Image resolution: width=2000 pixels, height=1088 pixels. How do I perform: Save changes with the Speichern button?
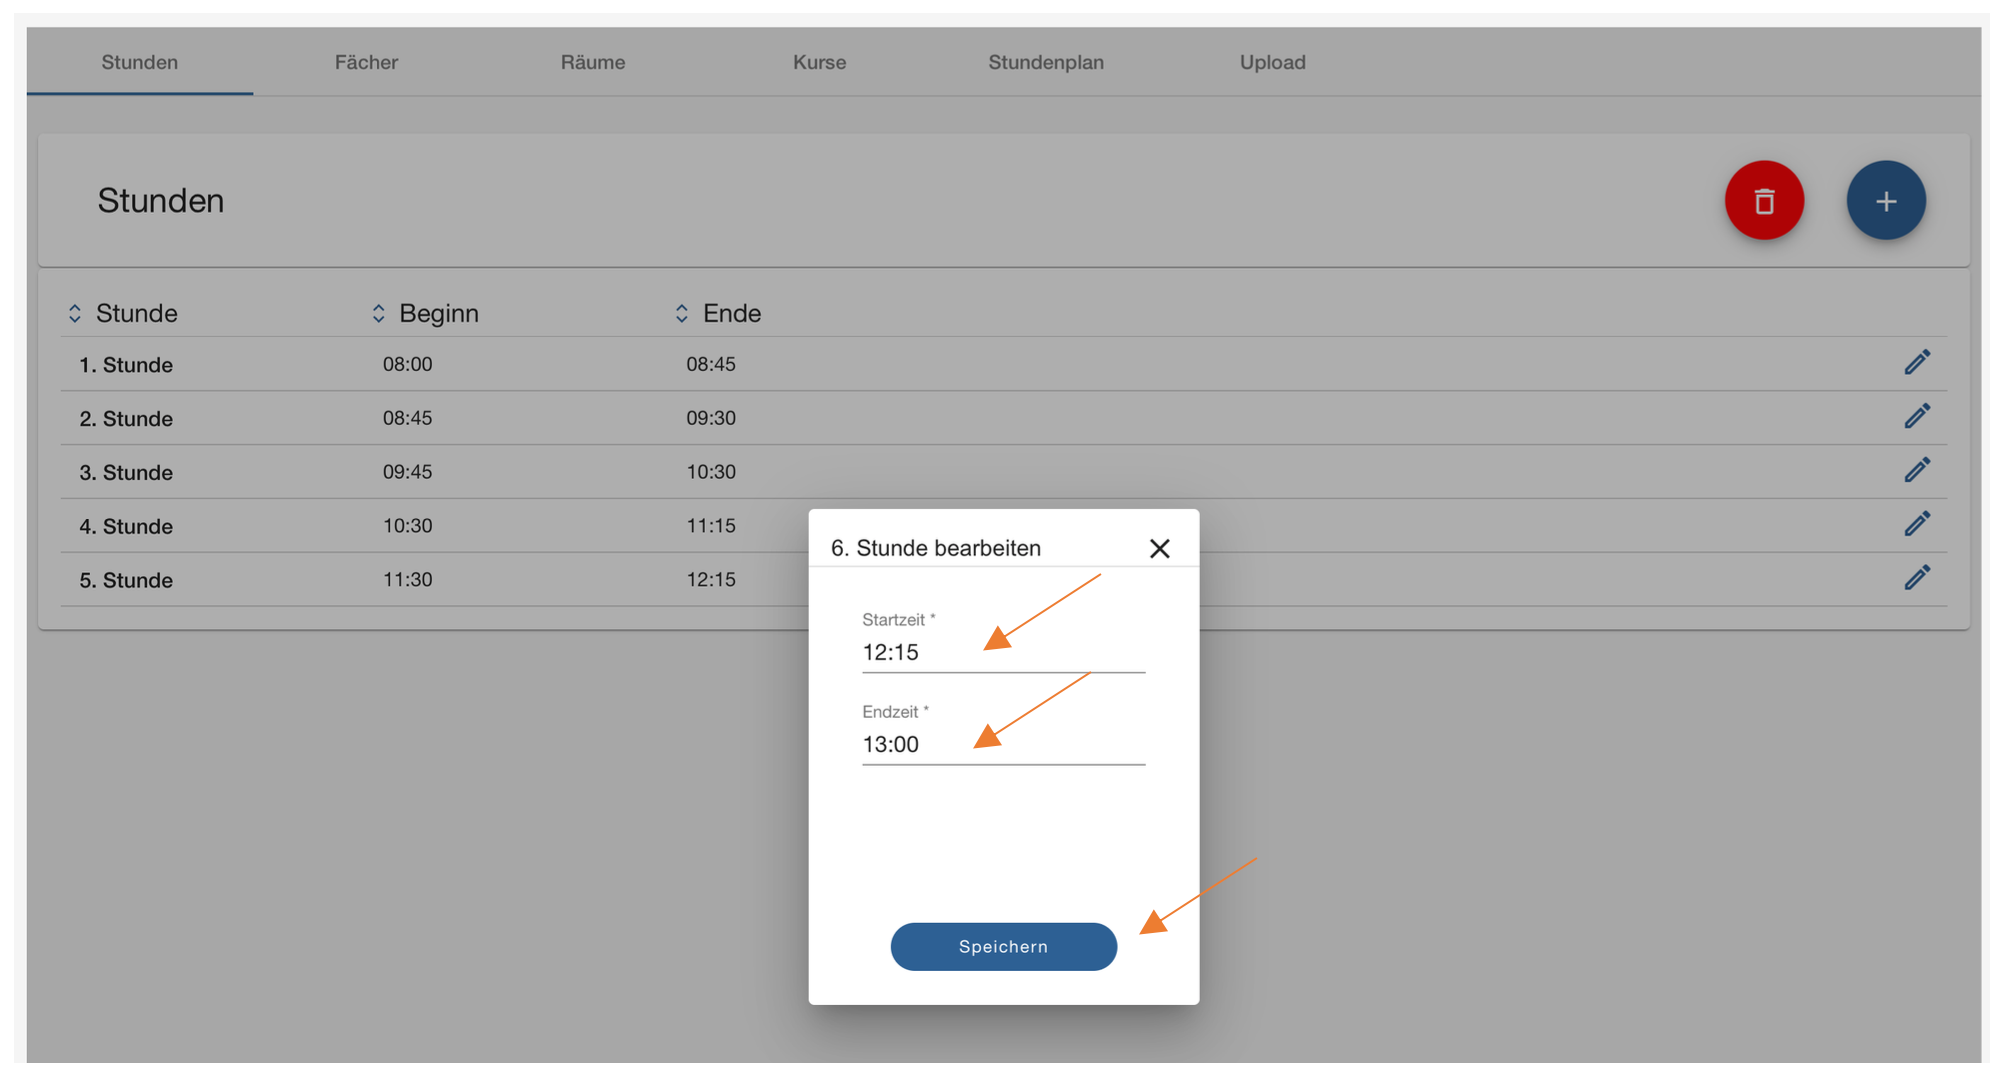(x=1003, y=946)
